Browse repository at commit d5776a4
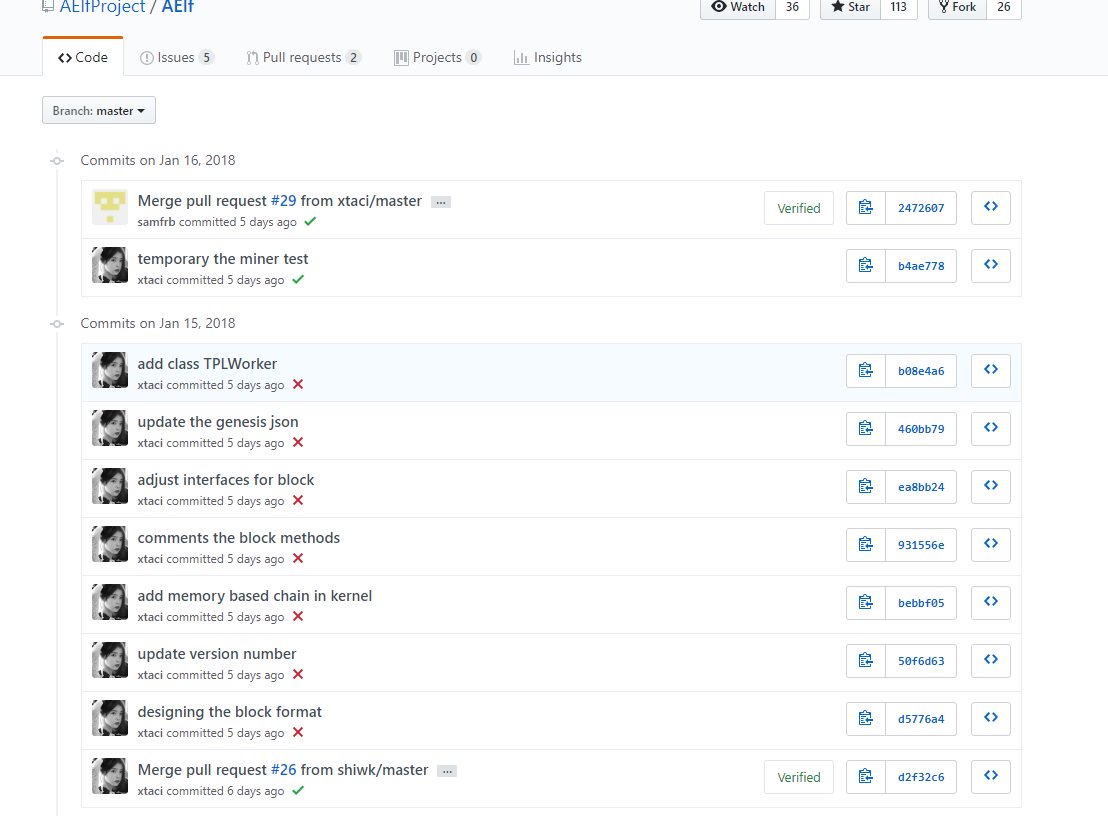Image resolution: width=1108 pixels, height=816 pixels. click(991, 719)
